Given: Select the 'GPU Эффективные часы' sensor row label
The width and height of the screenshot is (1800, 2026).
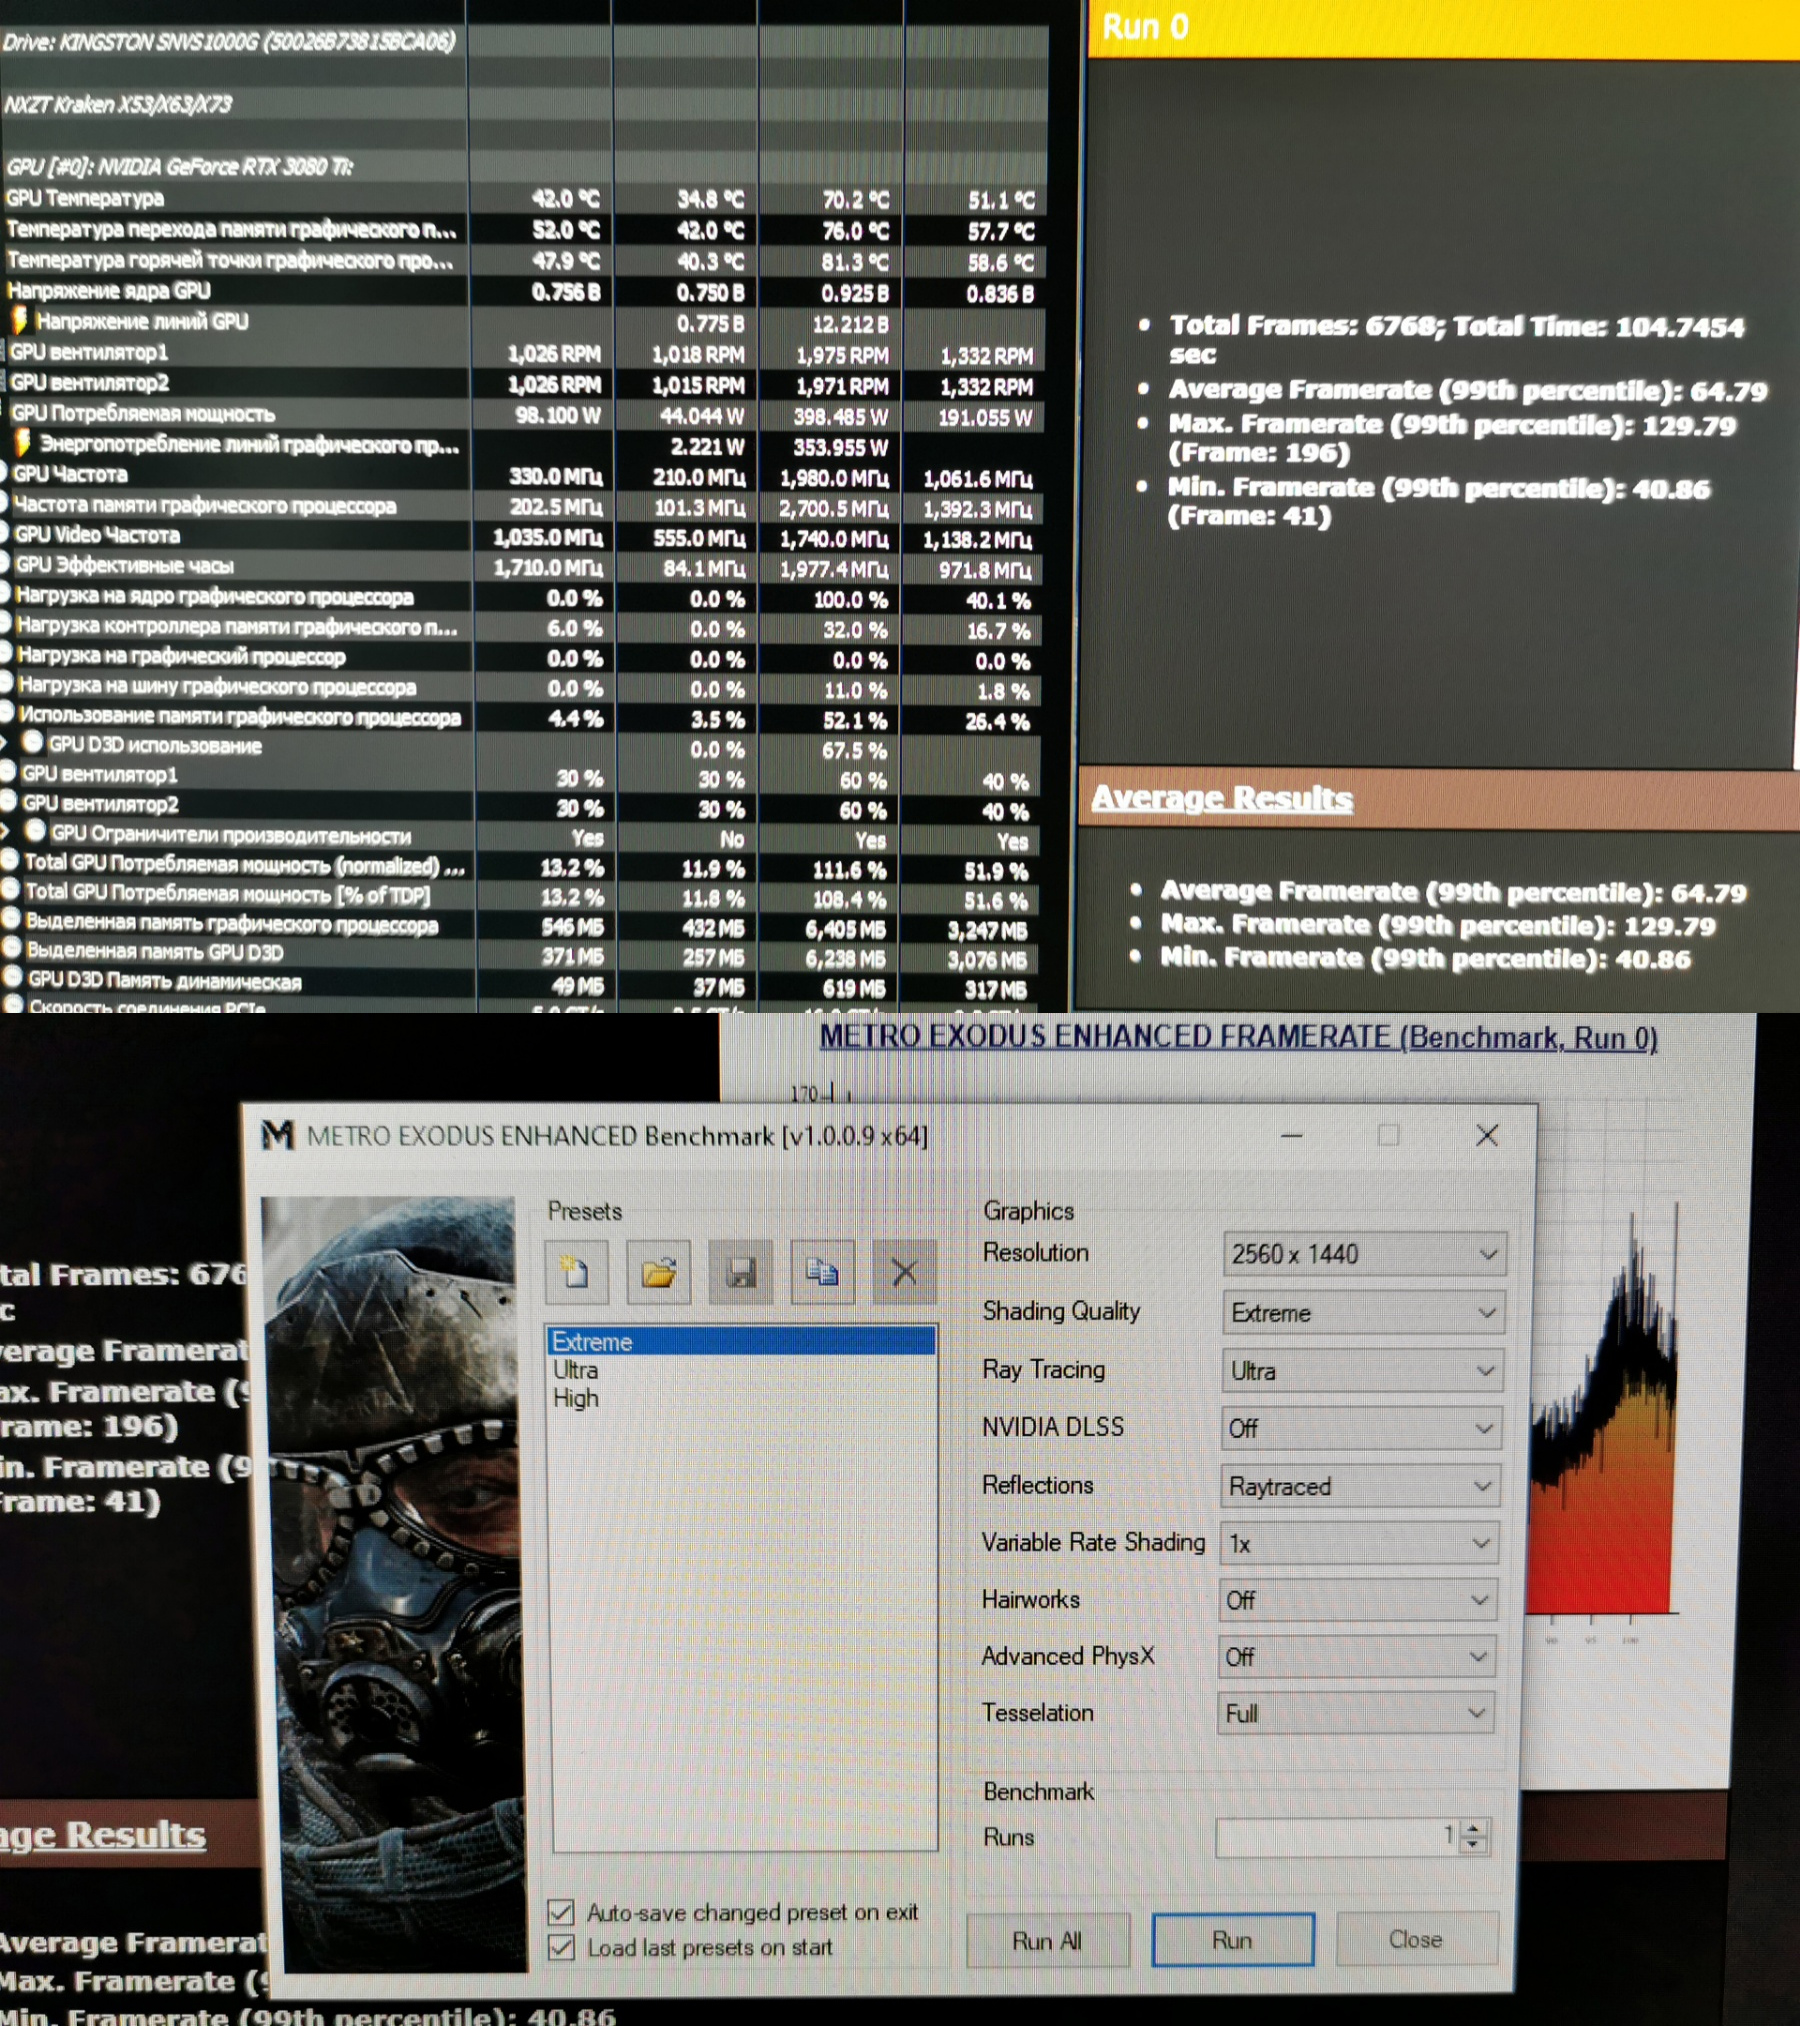Looking at the screenshot, I should tap(125, 565).
